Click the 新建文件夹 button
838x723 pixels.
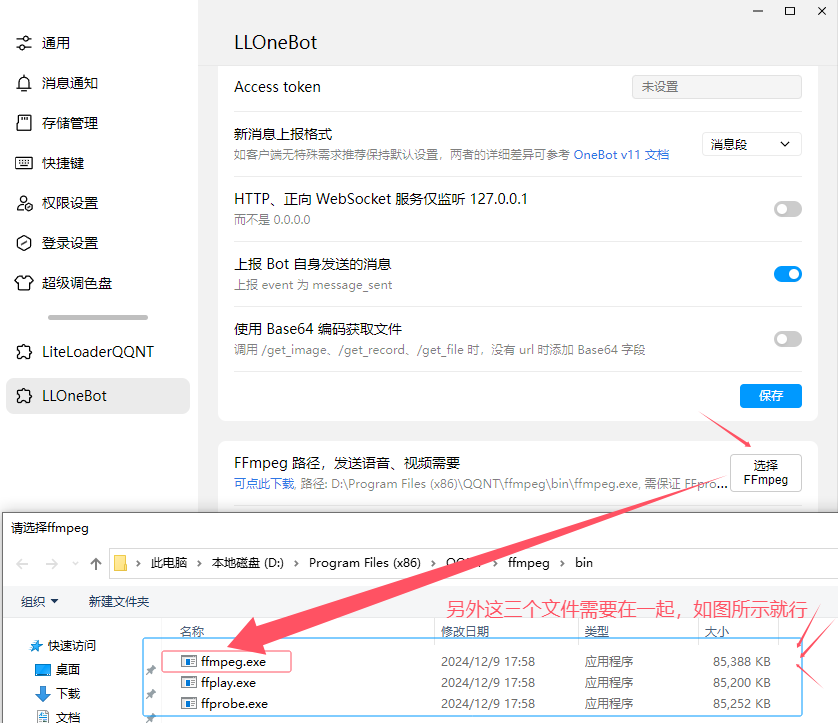point(119,602)
